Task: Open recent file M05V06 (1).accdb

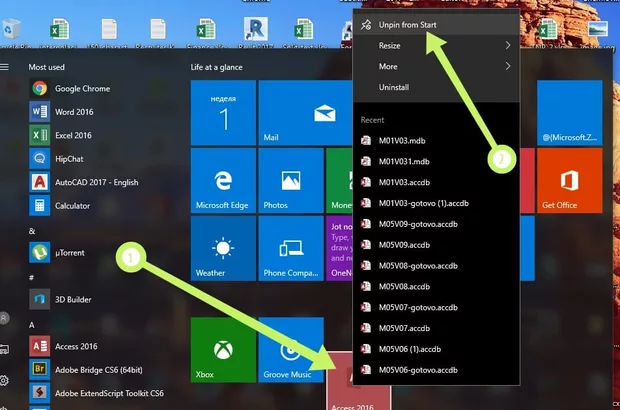Action: (436, 349)
